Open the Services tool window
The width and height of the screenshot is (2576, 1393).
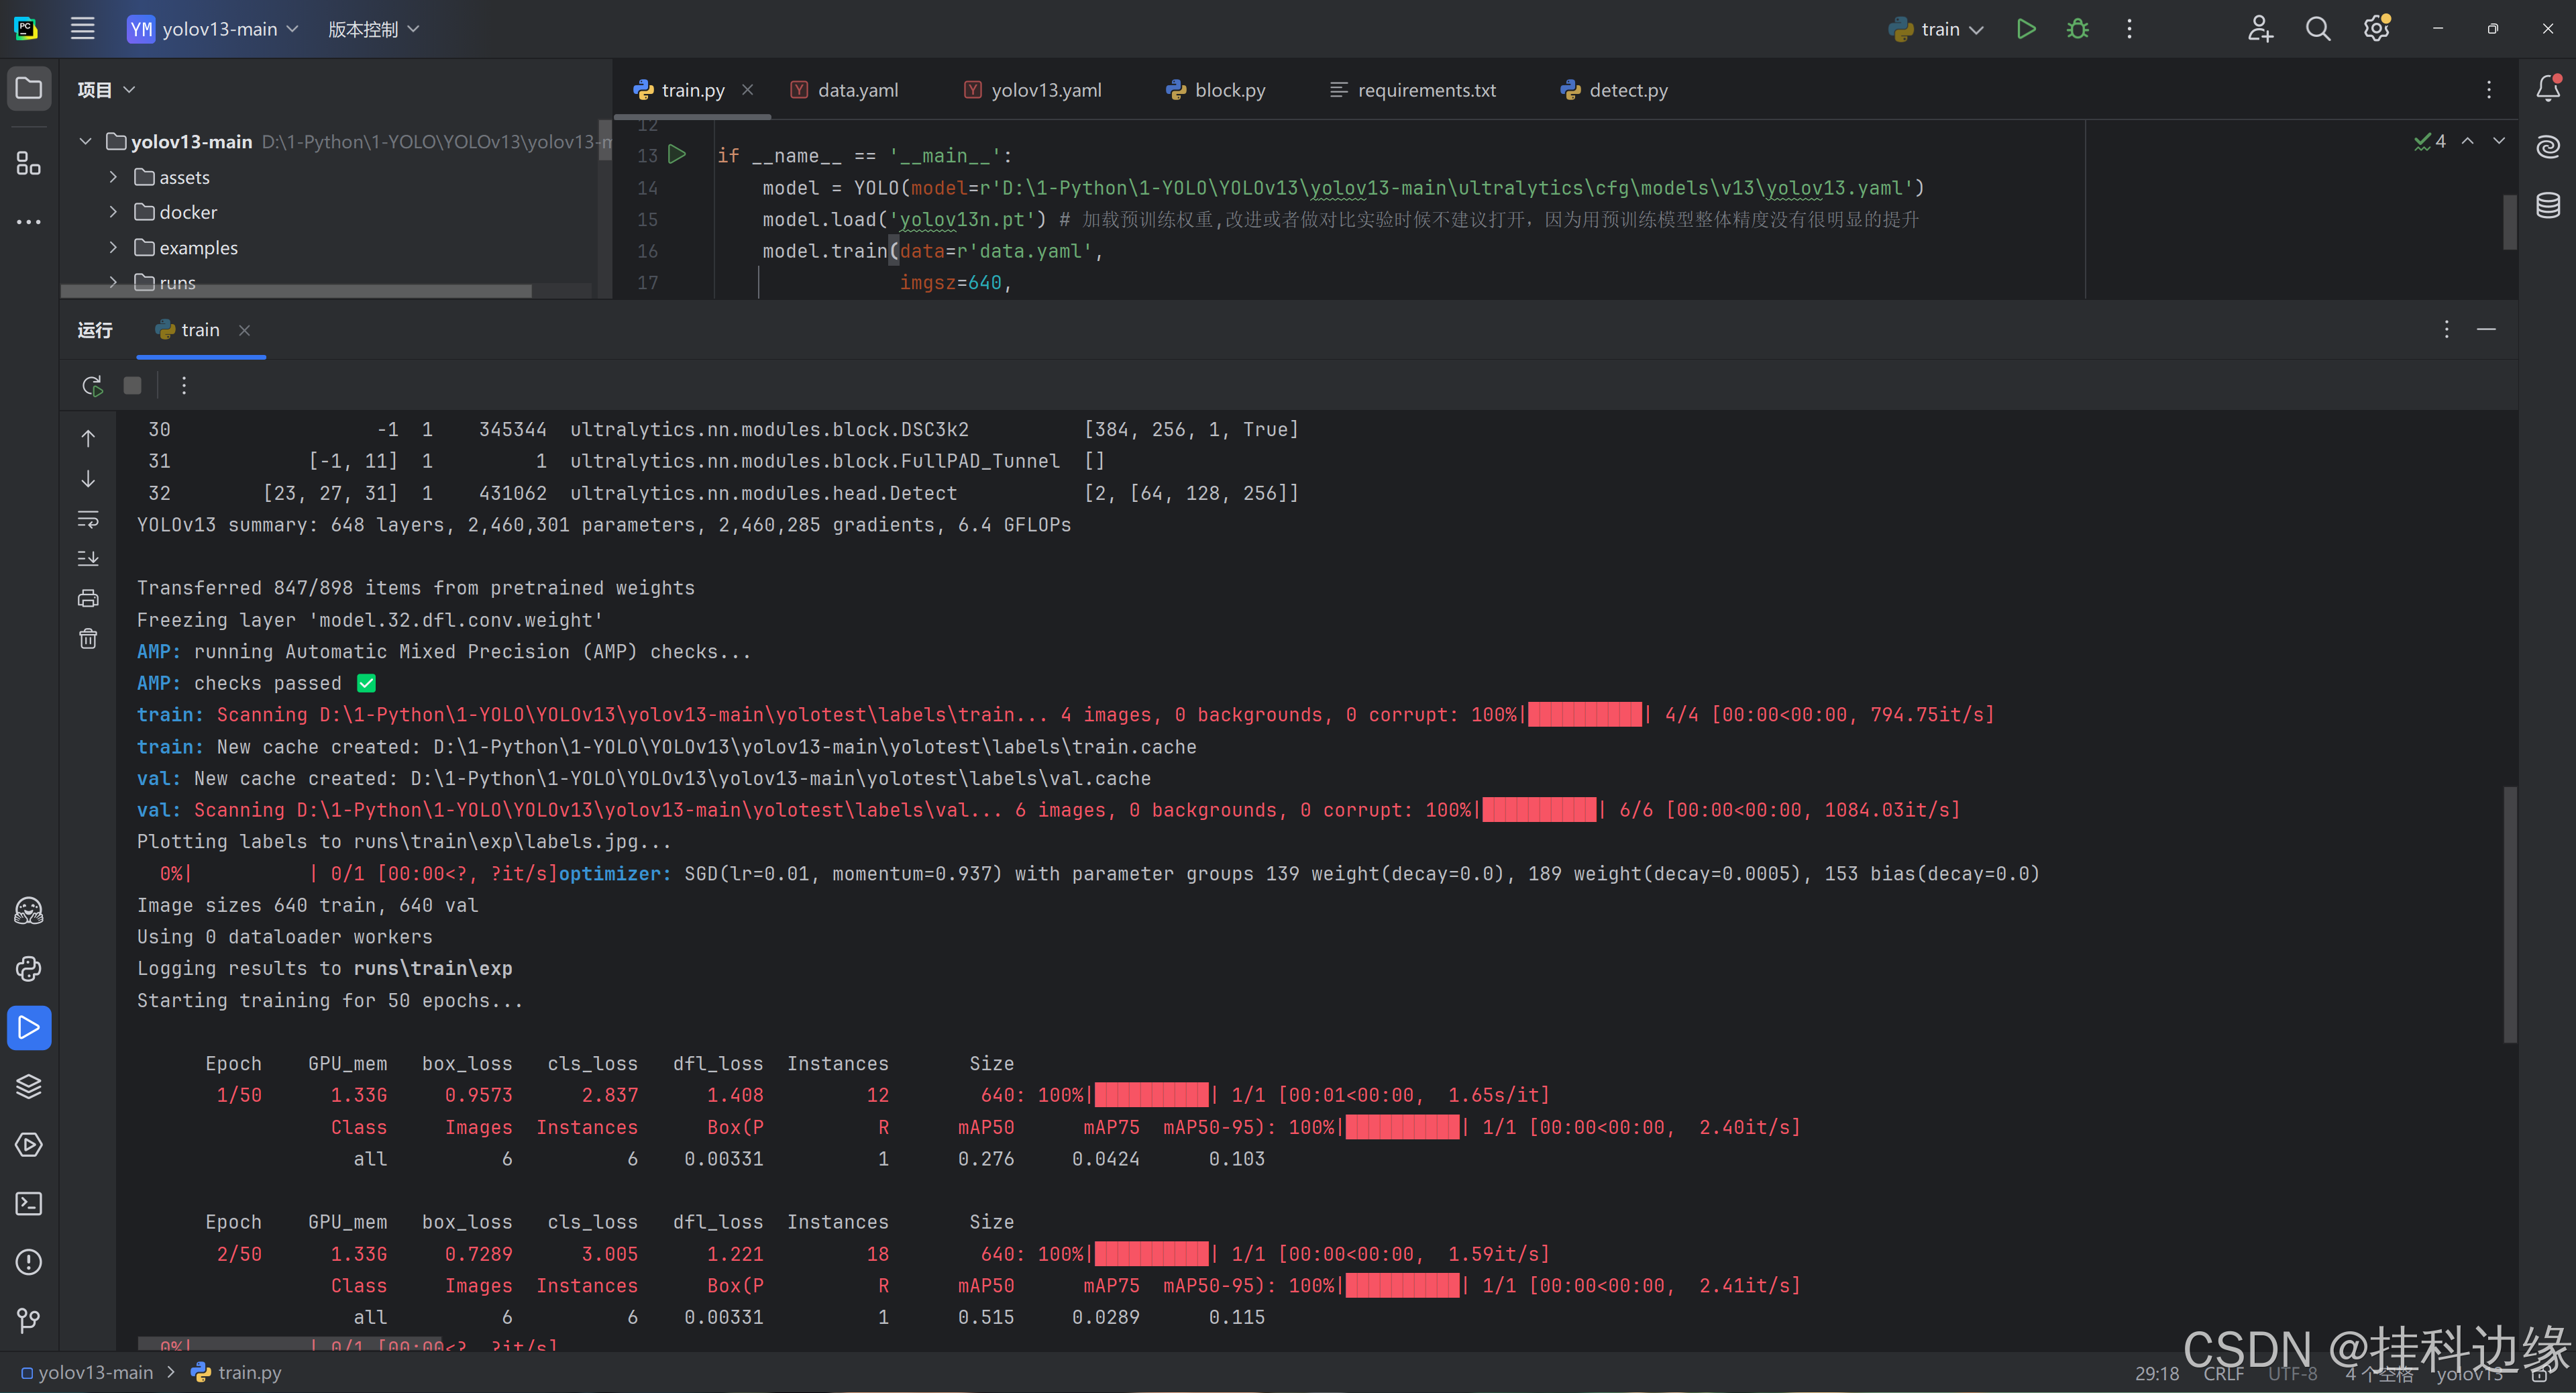(x=29, y=1145)
